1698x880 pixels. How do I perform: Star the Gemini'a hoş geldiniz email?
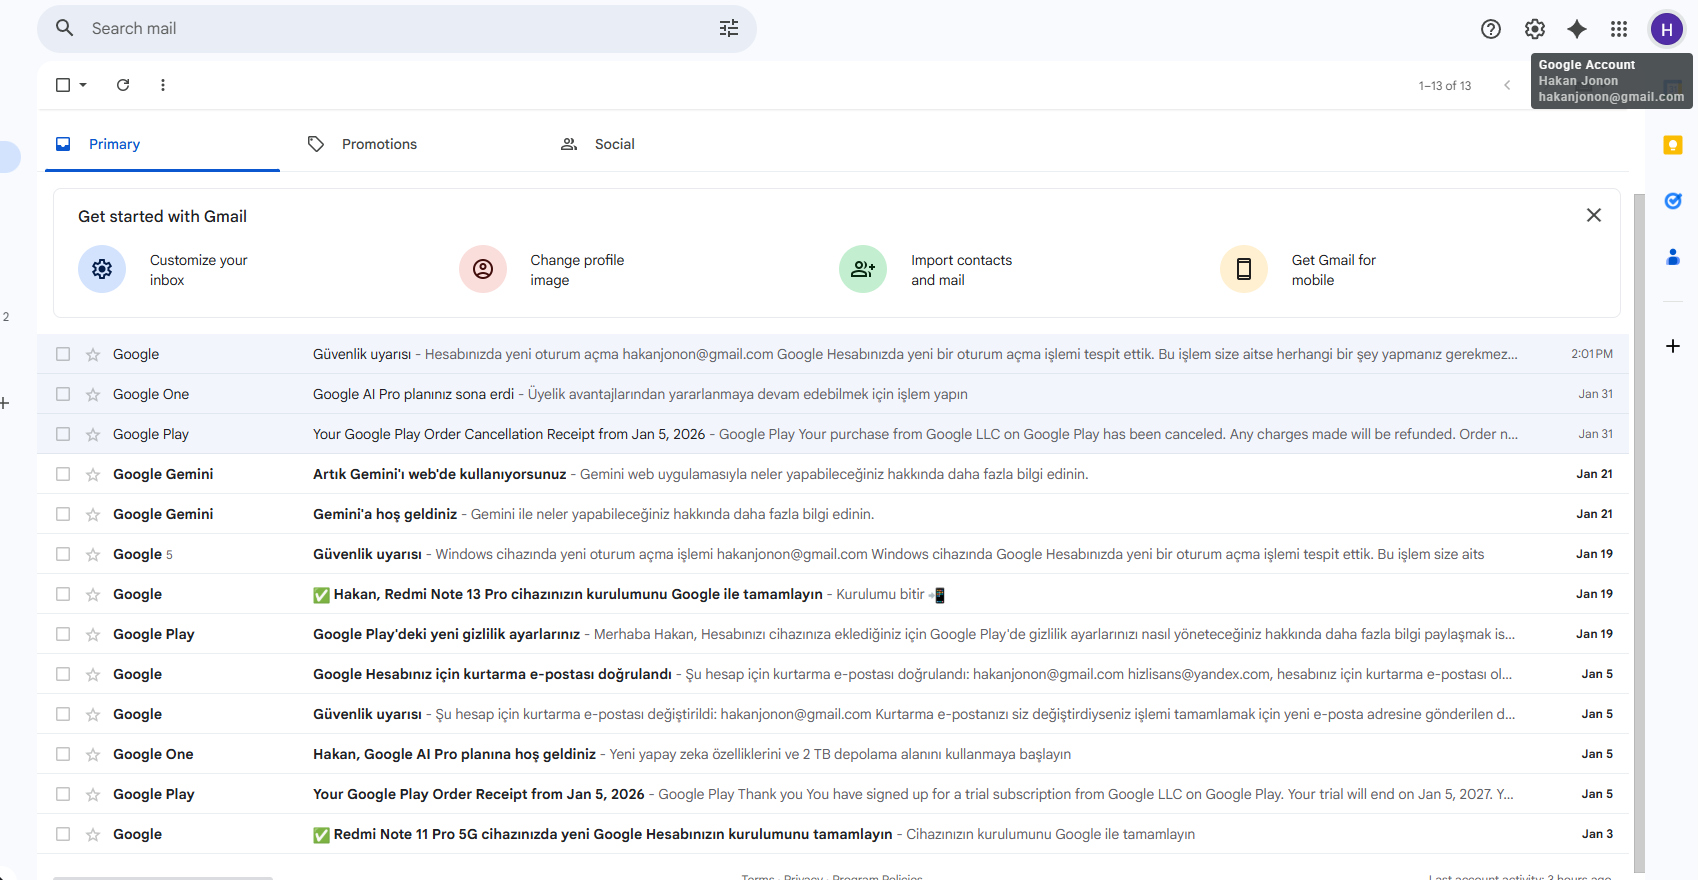pyautogui.click(x=93, y=514)
